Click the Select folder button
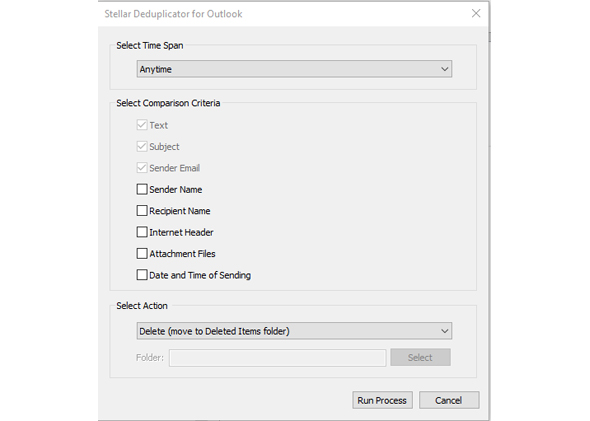 [x=420, y=357]
